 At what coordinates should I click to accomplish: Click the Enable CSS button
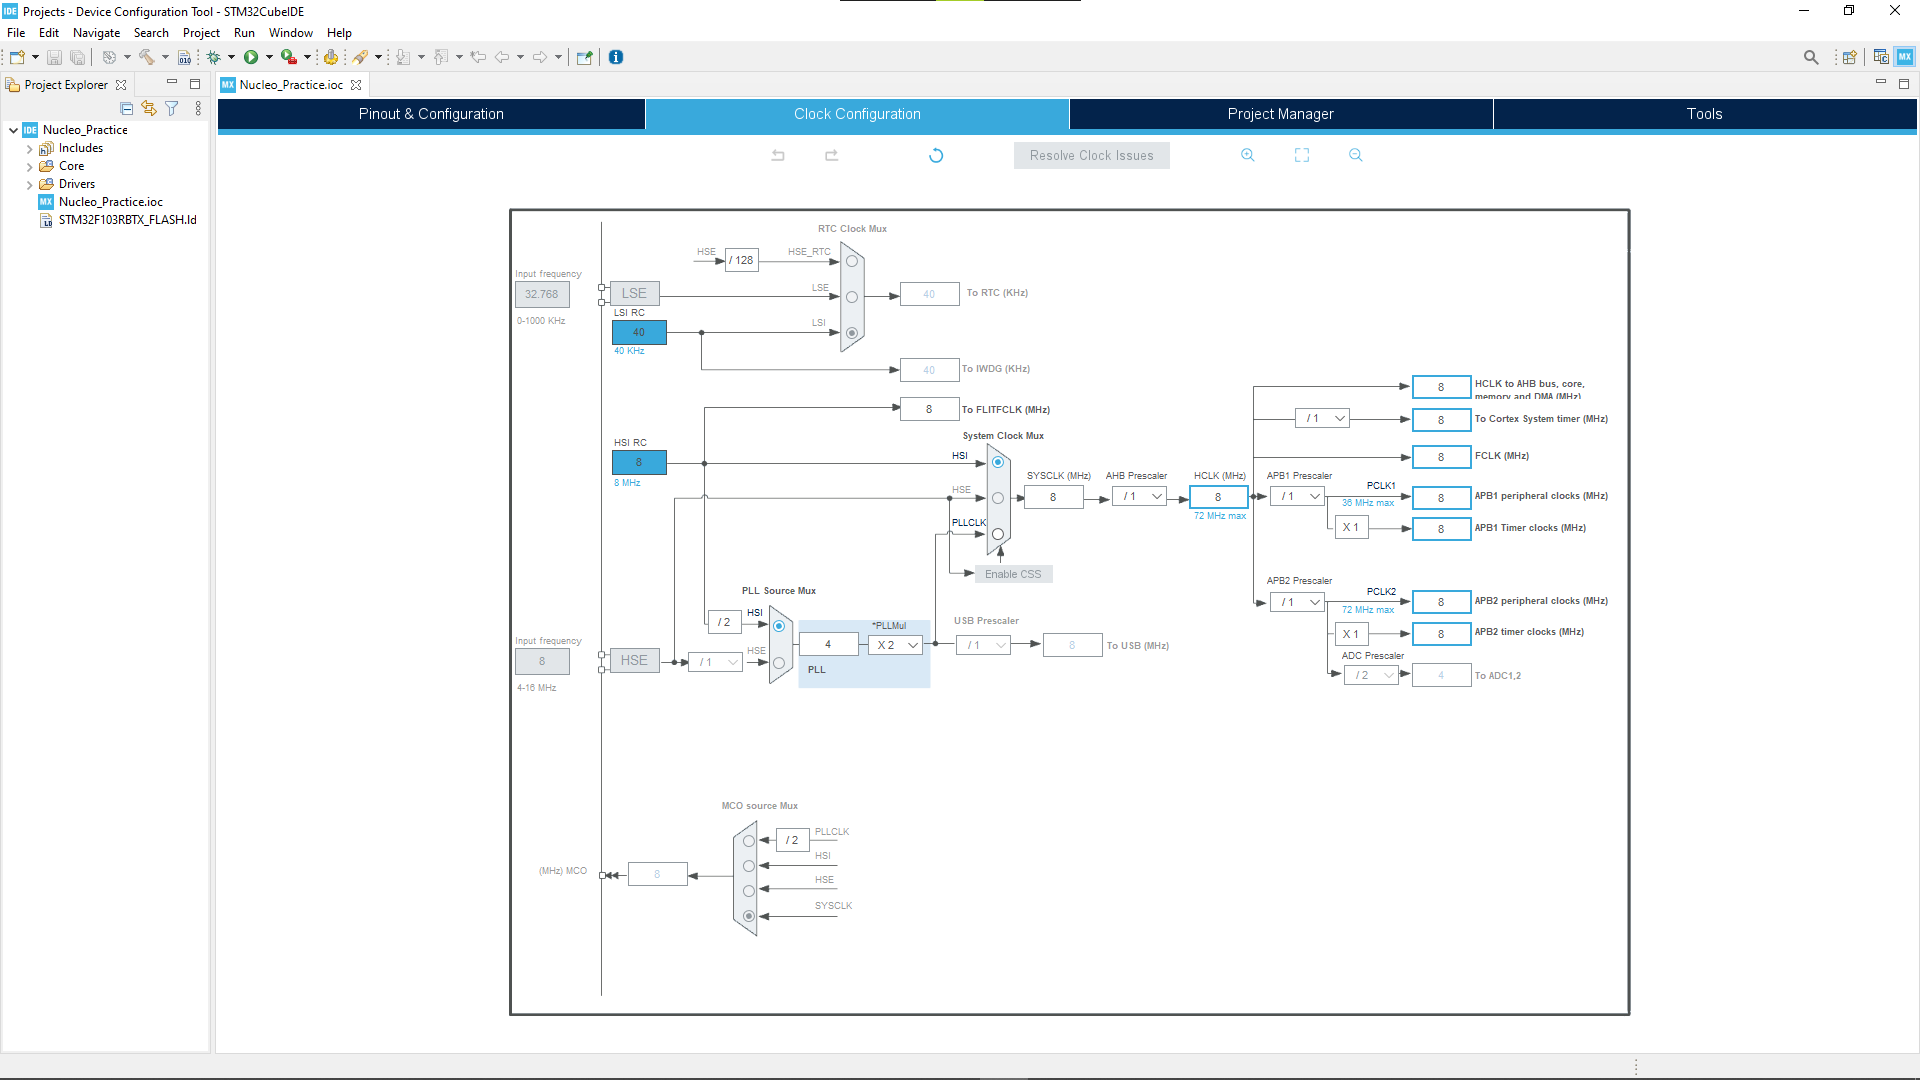click(1012, 574)
